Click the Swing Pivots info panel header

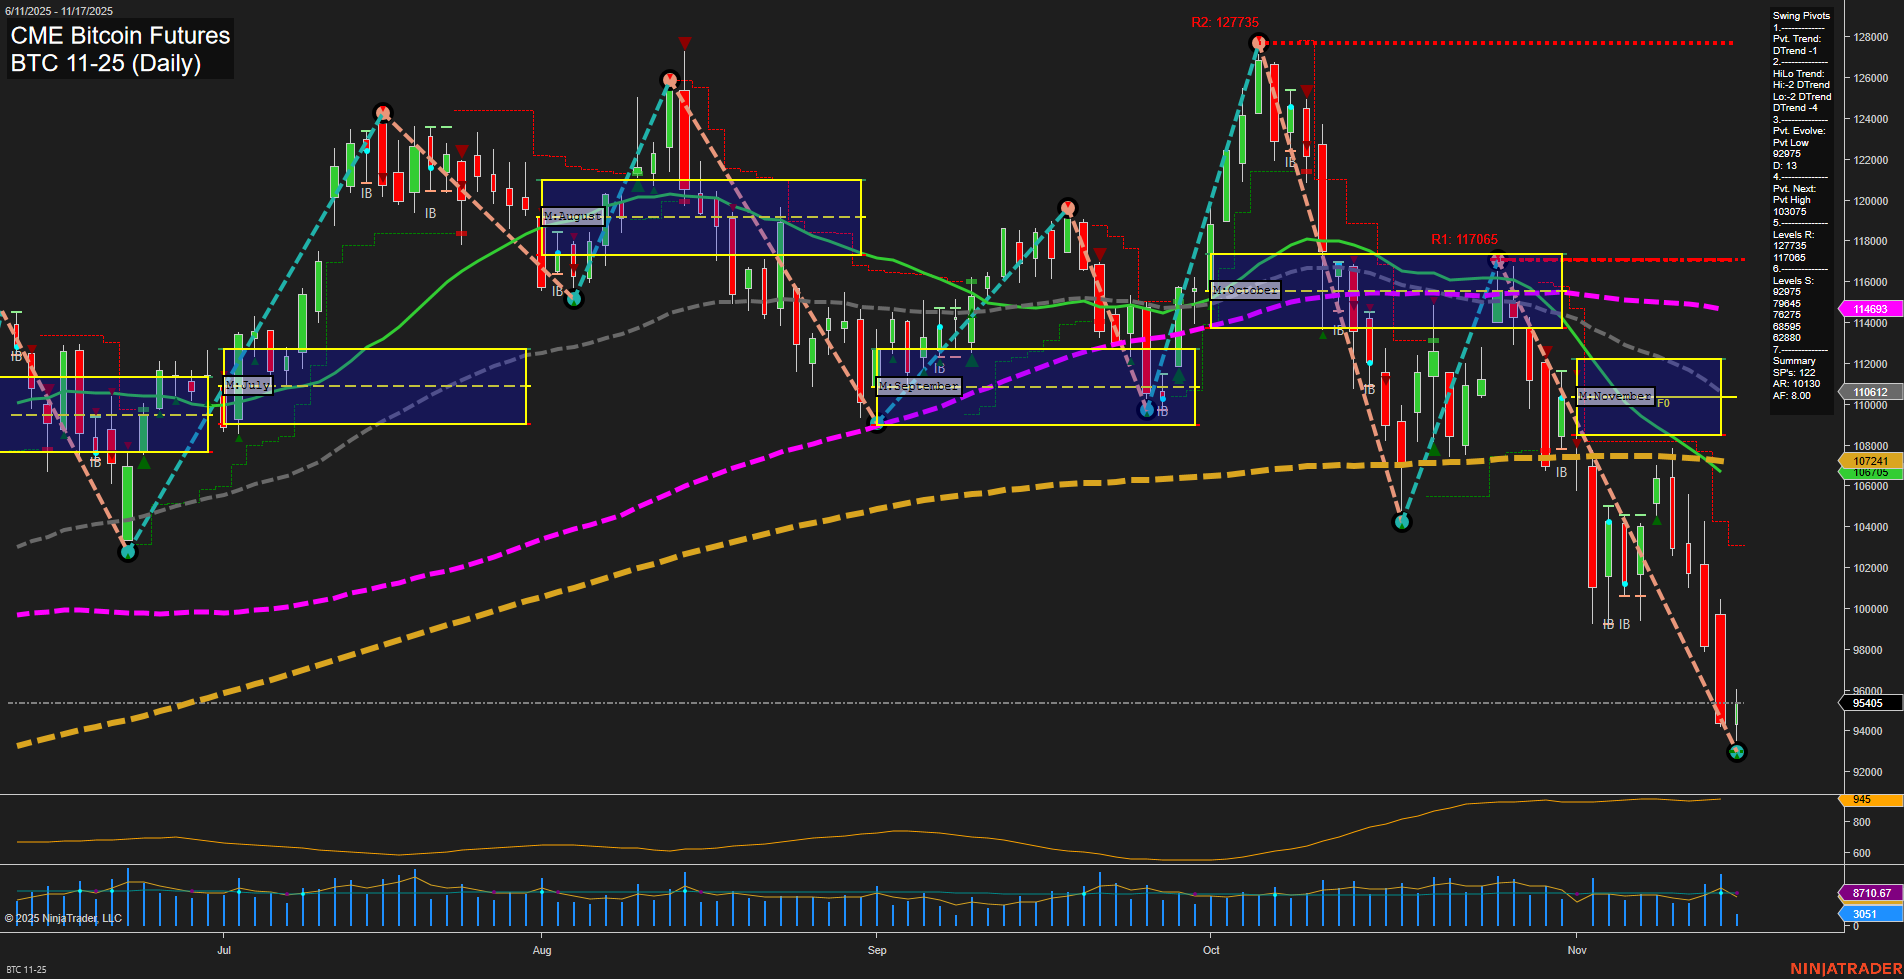(1801, 16)
